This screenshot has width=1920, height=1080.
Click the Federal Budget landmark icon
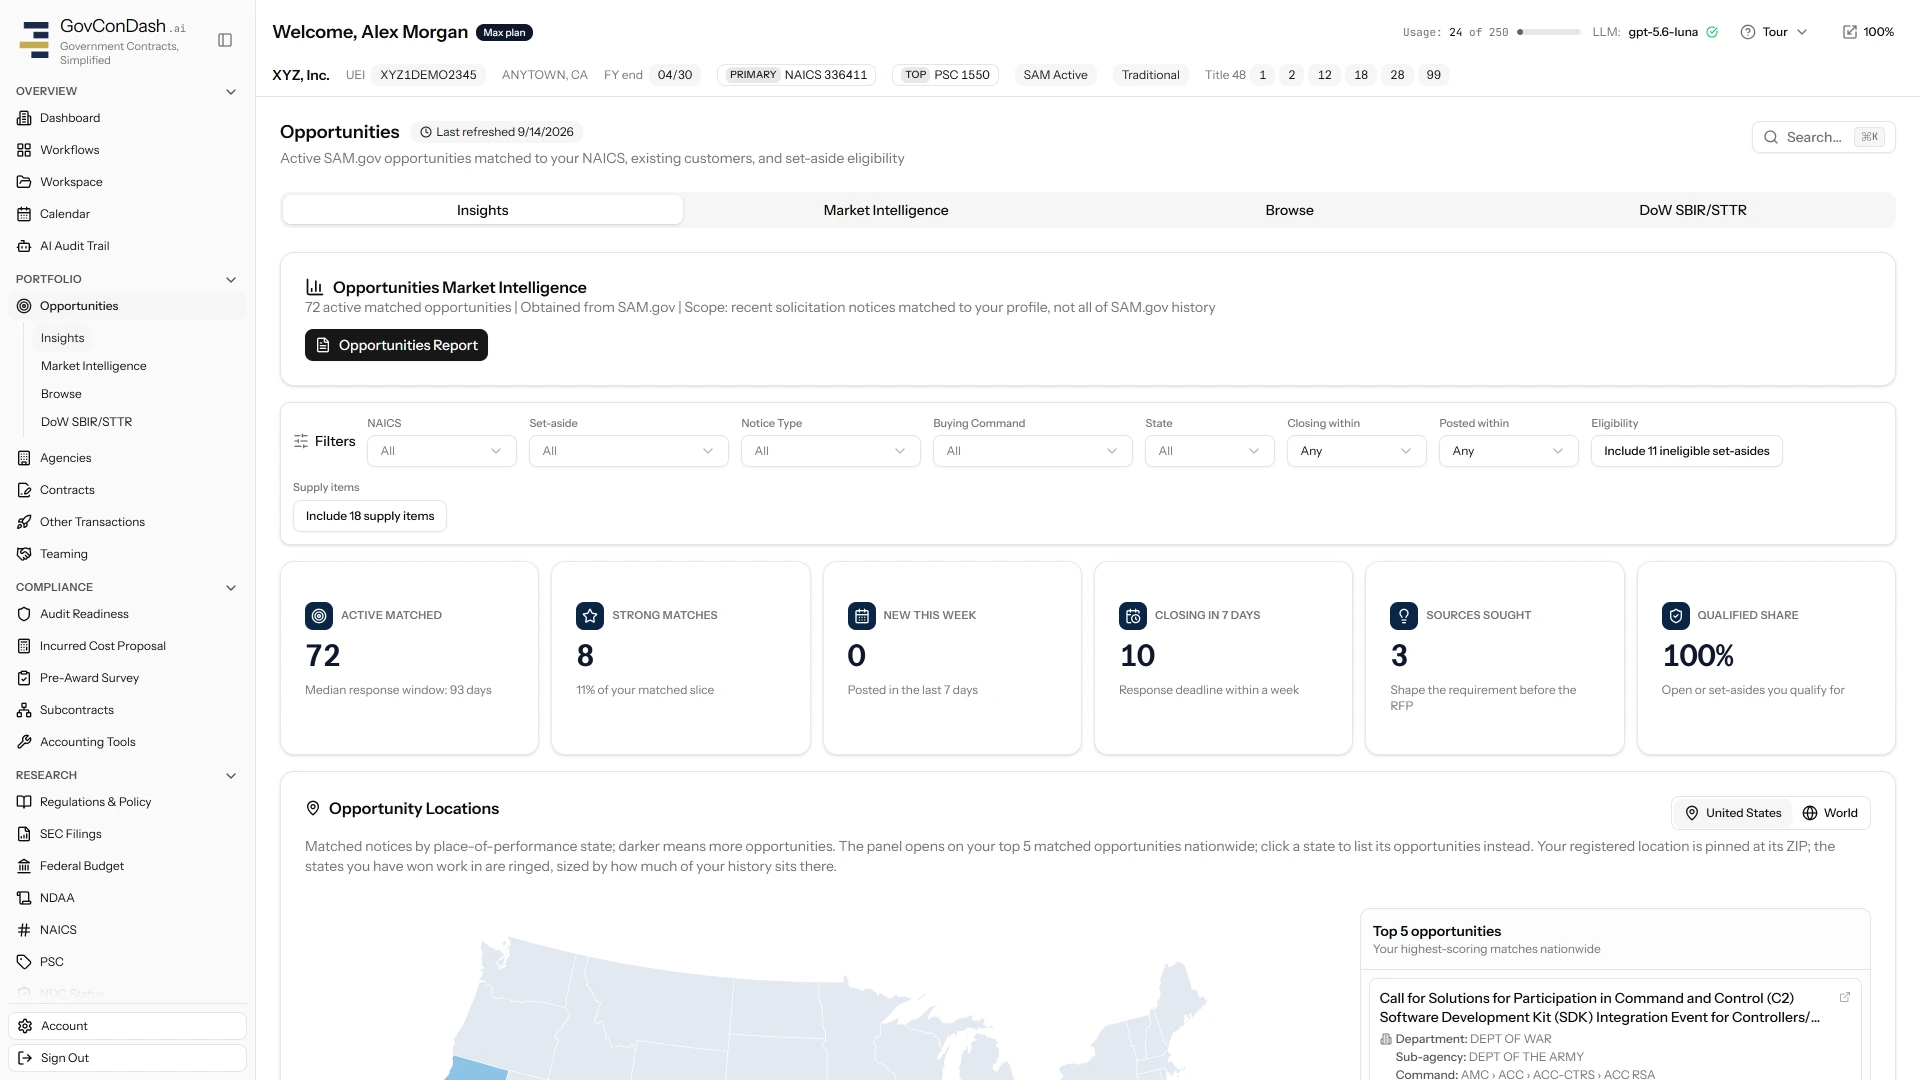[x=24, y=866]
